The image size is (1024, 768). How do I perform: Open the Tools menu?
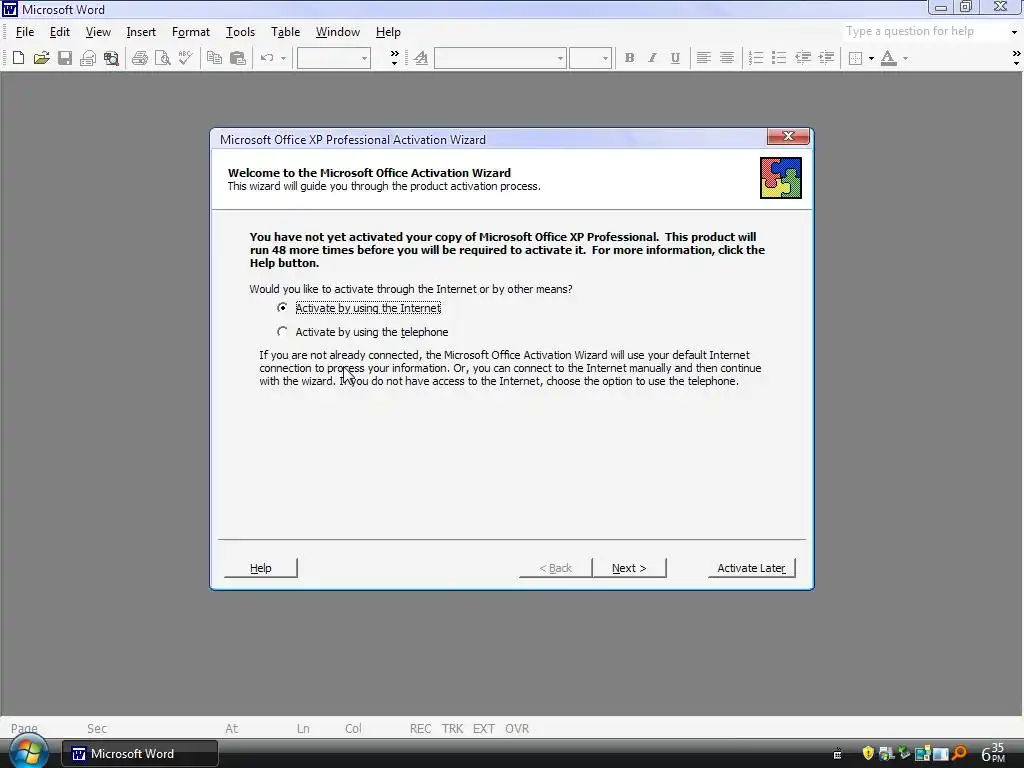[x=240, y=31]
